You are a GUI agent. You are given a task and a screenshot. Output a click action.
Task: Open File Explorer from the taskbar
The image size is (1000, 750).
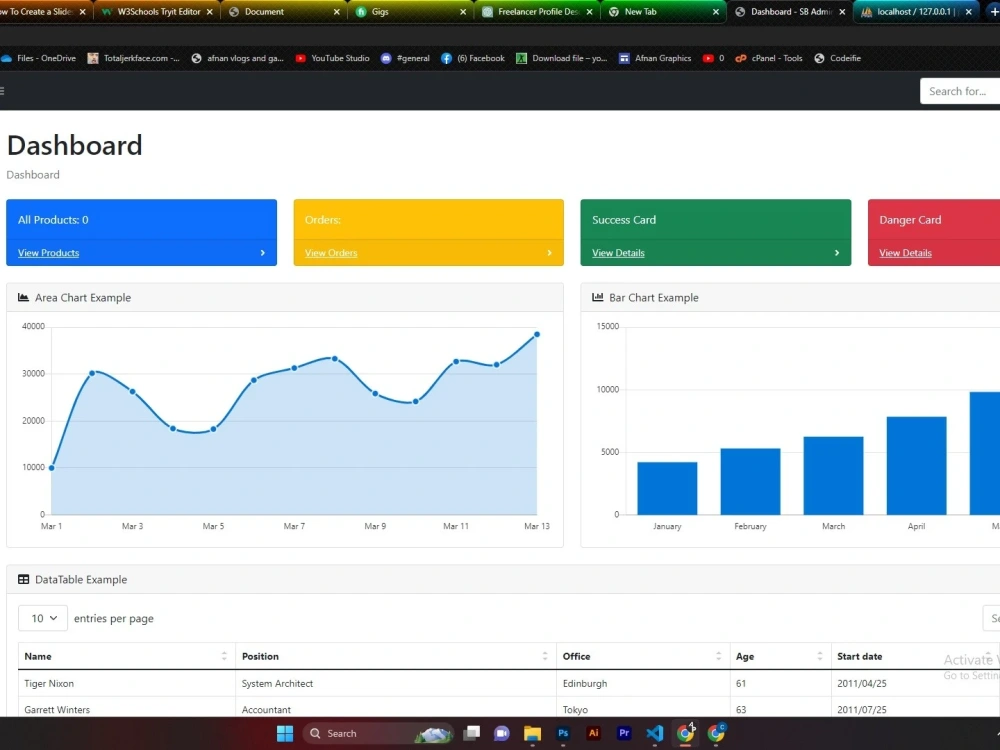point(533,733)
